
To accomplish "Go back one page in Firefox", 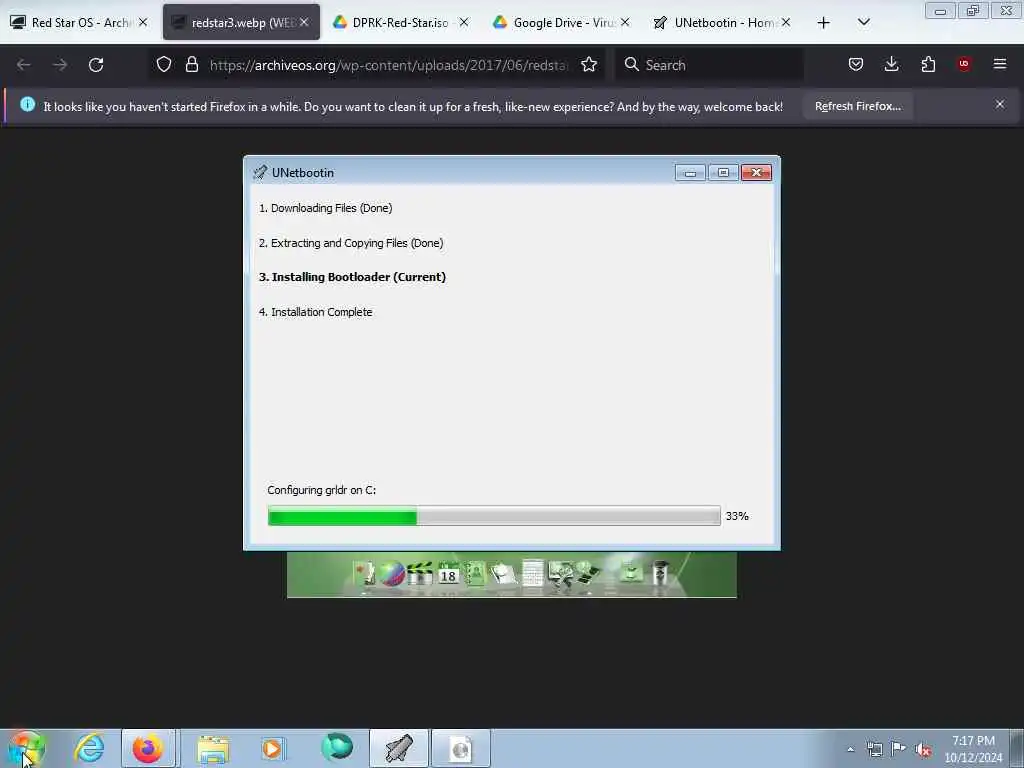I will (24, 65).
